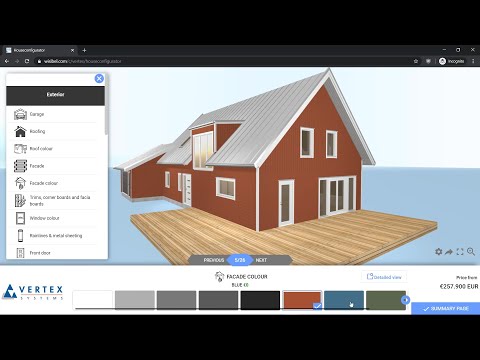The width and height of the screenshot is (480, 360).
Task: Click the share arrow icon
Action: tap(449, 252)
